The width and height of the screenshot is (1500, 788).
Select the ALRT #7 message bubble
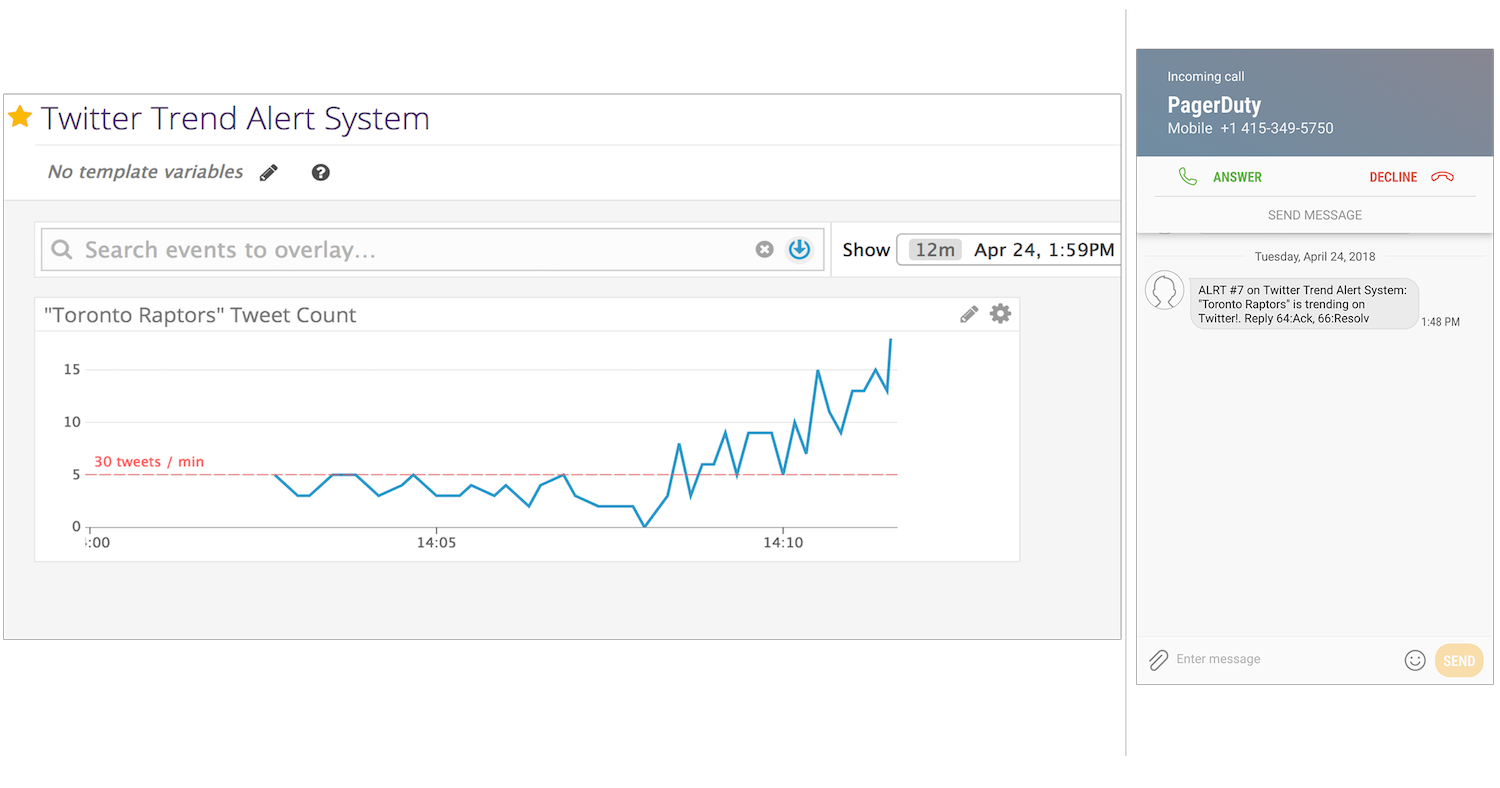coord(1303,304)
